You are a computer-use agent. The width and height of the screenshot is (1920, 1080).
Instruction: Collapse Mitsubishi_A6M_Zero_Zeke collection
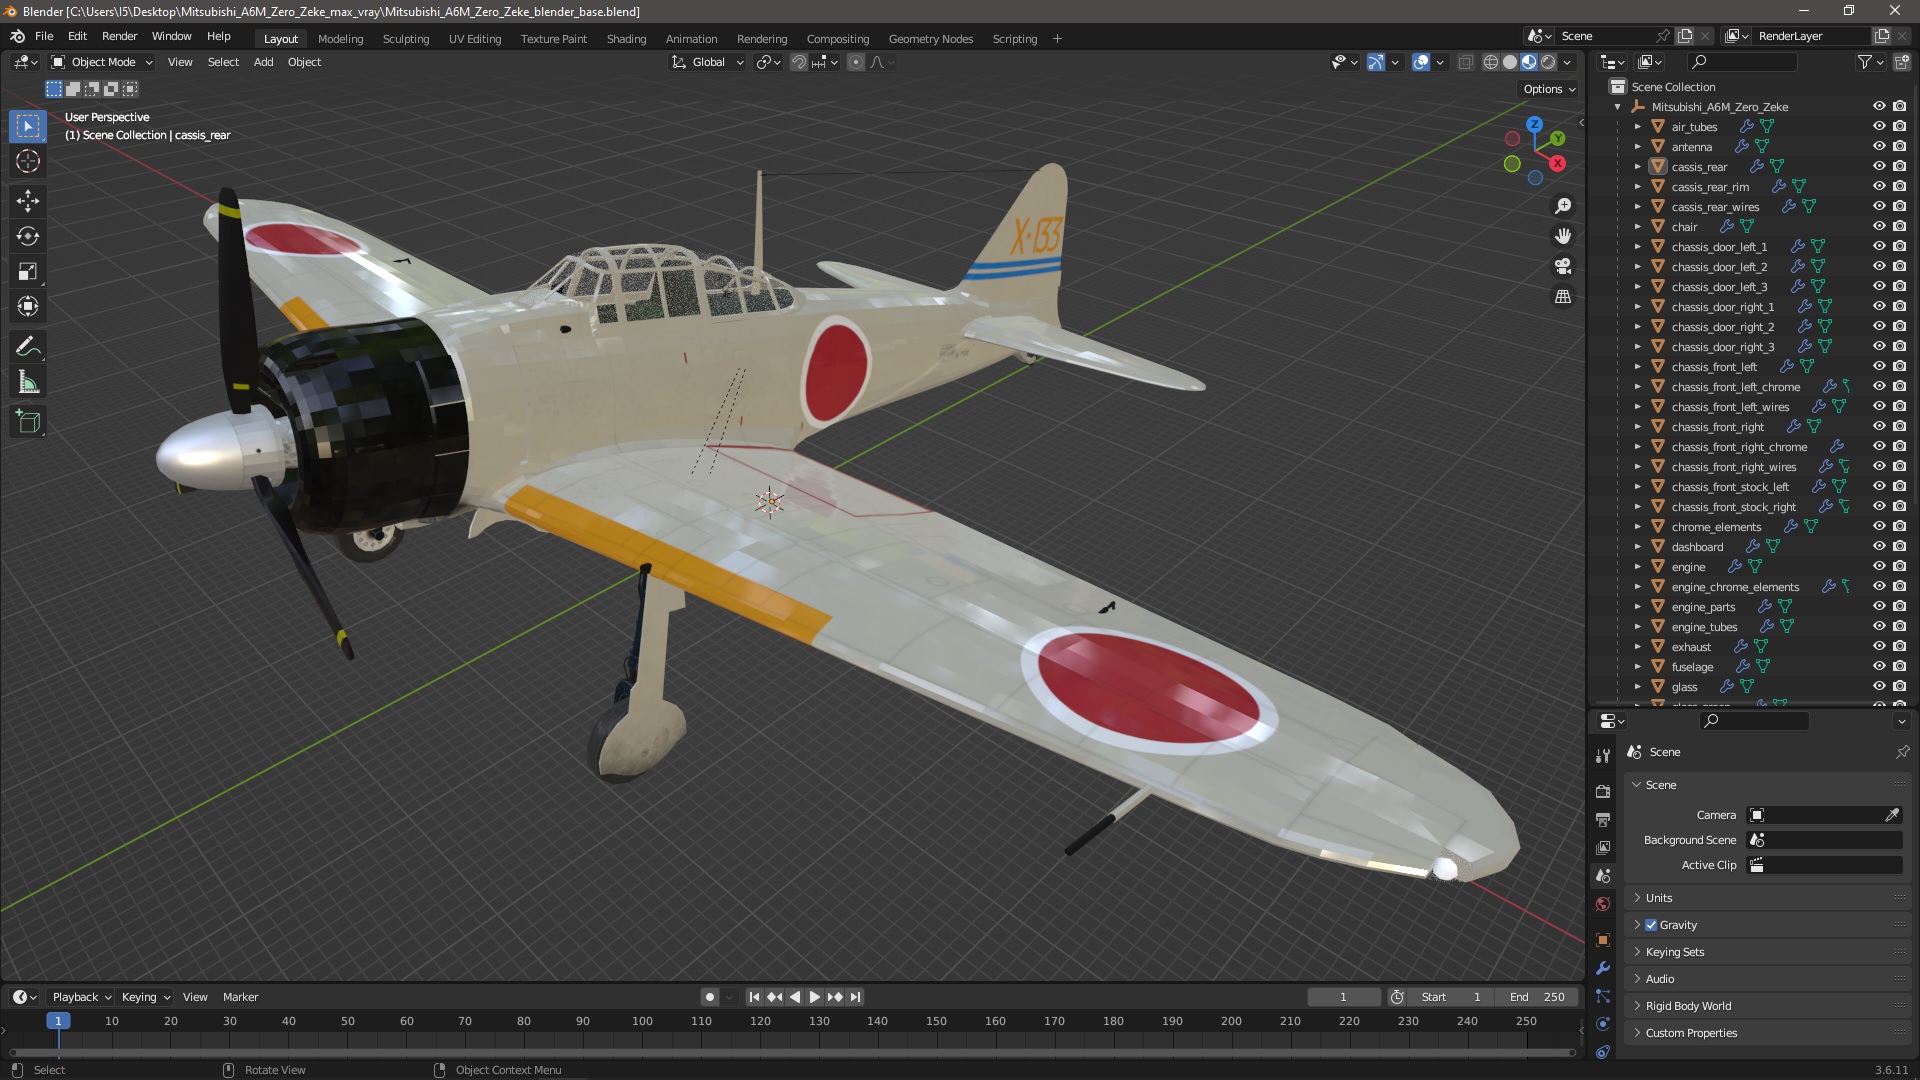1618,107
